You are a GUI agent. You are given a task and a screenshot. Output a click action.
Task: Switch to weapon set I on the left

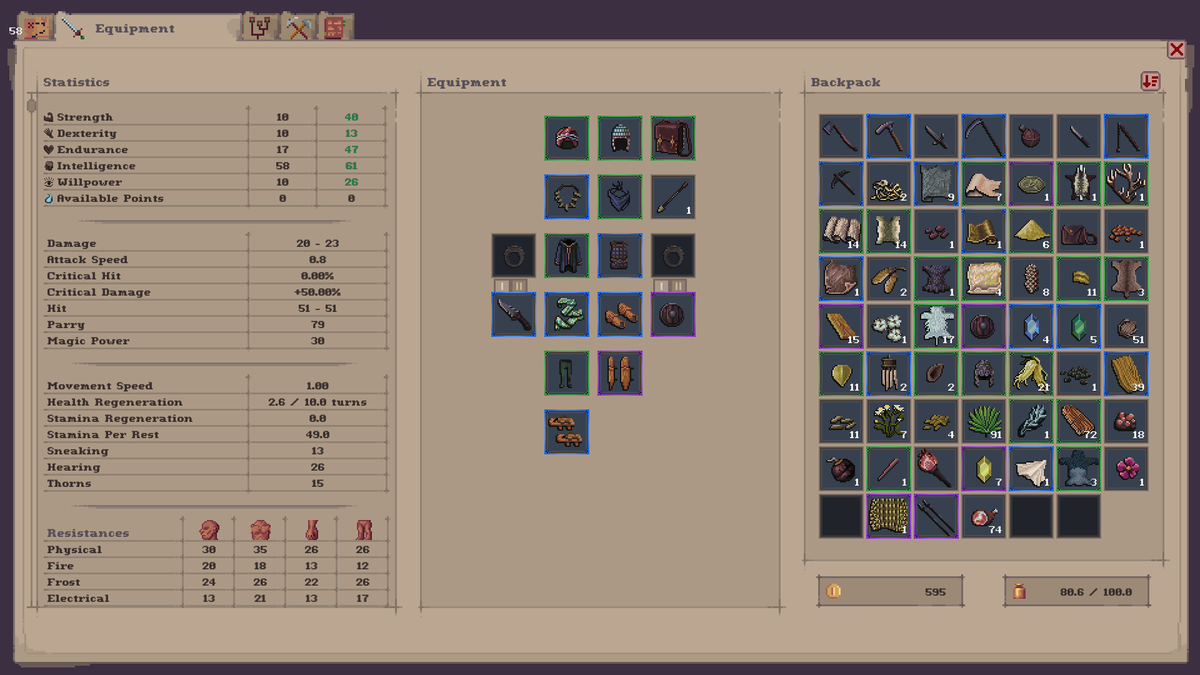click(503, 285)
